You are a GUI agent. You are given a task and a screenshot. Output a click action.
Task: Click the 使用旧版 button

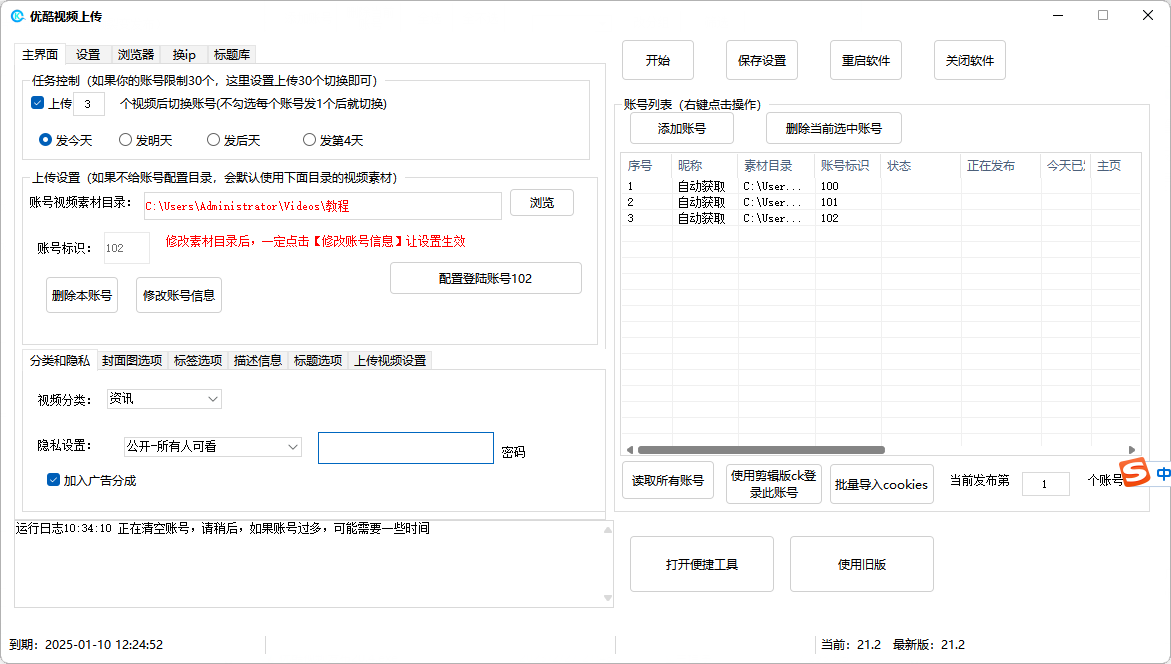coord(862,564)
